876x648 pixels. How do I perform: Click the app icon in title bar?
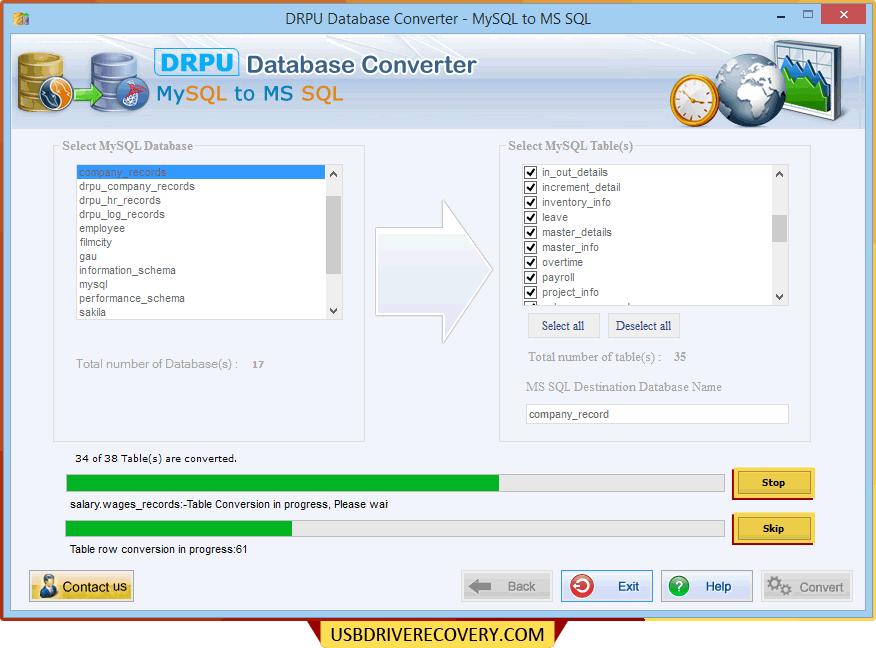point(21,18)
